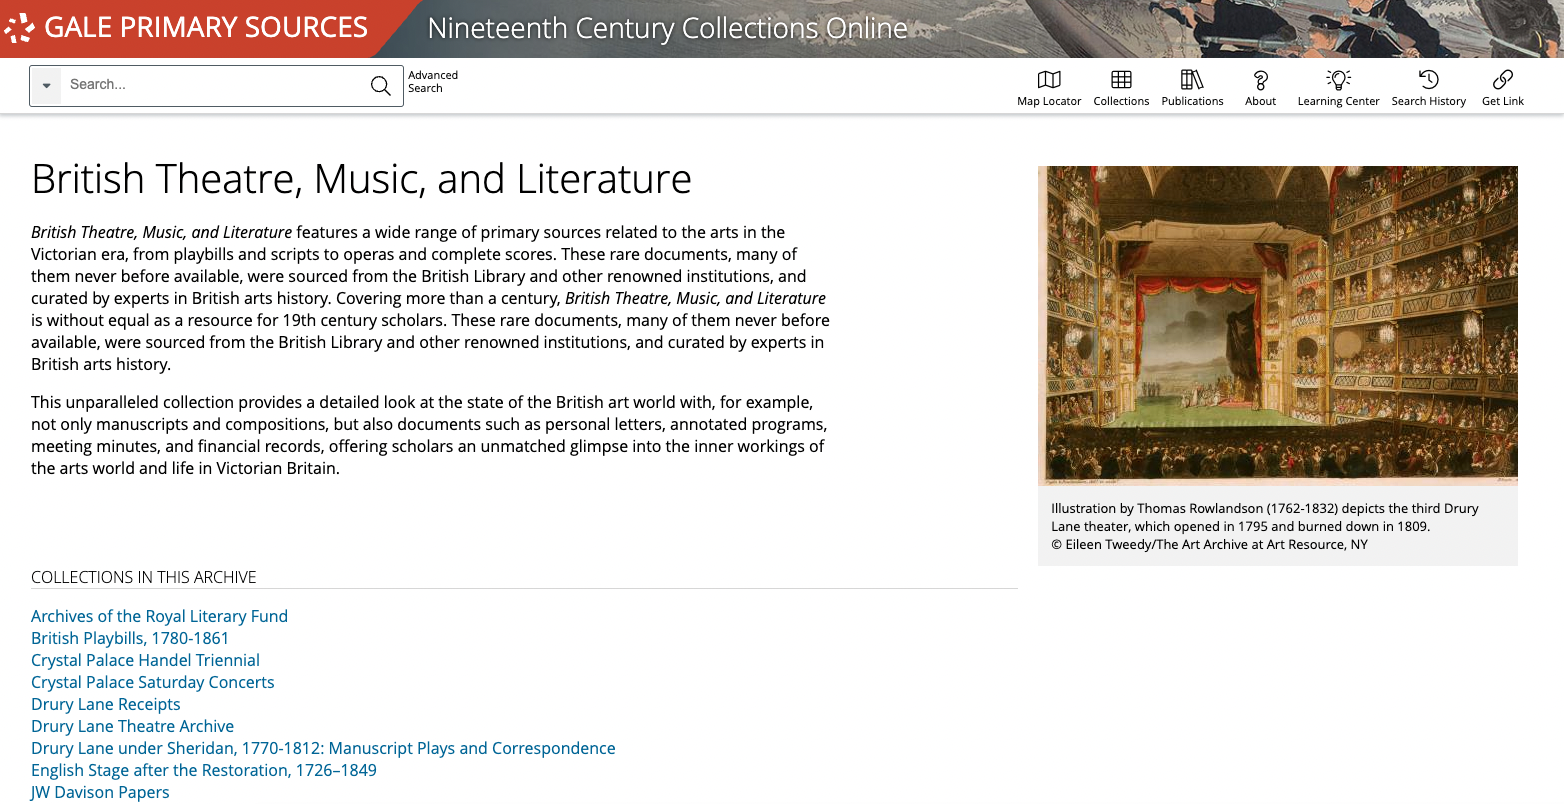1564x804 pixels.
Task: Open the Map Locator tool
Action: [1049, 88]
